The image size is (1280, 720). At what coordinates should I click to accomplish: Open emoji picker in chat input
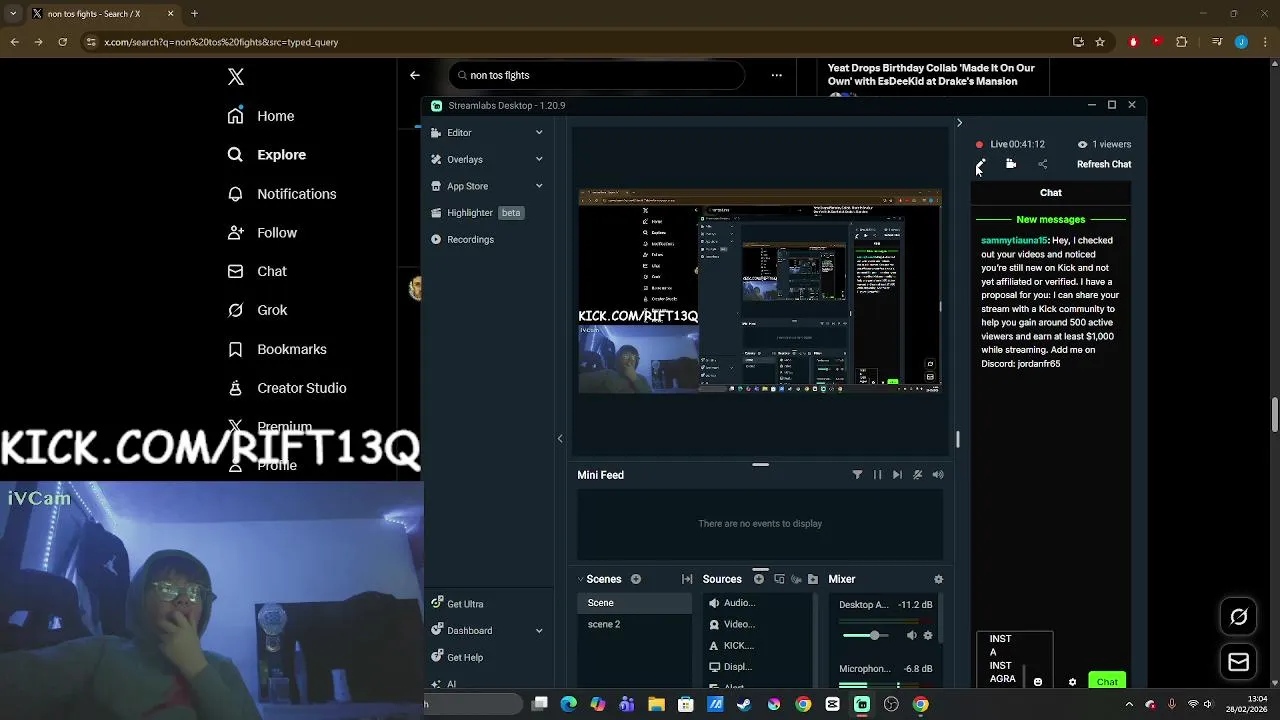click(1038, 682)
